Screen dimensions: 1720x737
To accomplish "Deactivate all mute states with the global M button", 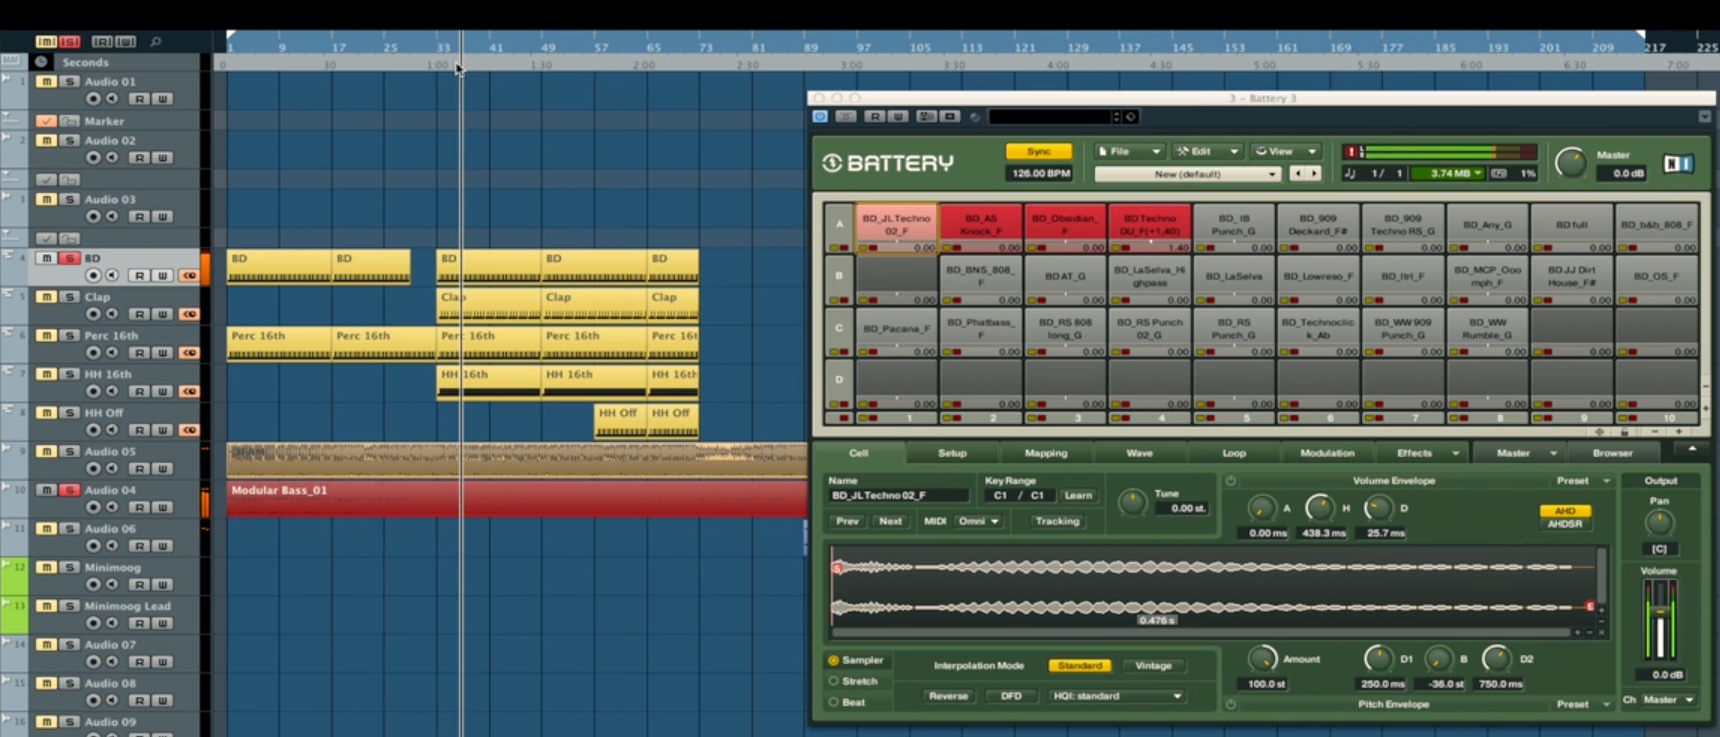I will point(46,41).
